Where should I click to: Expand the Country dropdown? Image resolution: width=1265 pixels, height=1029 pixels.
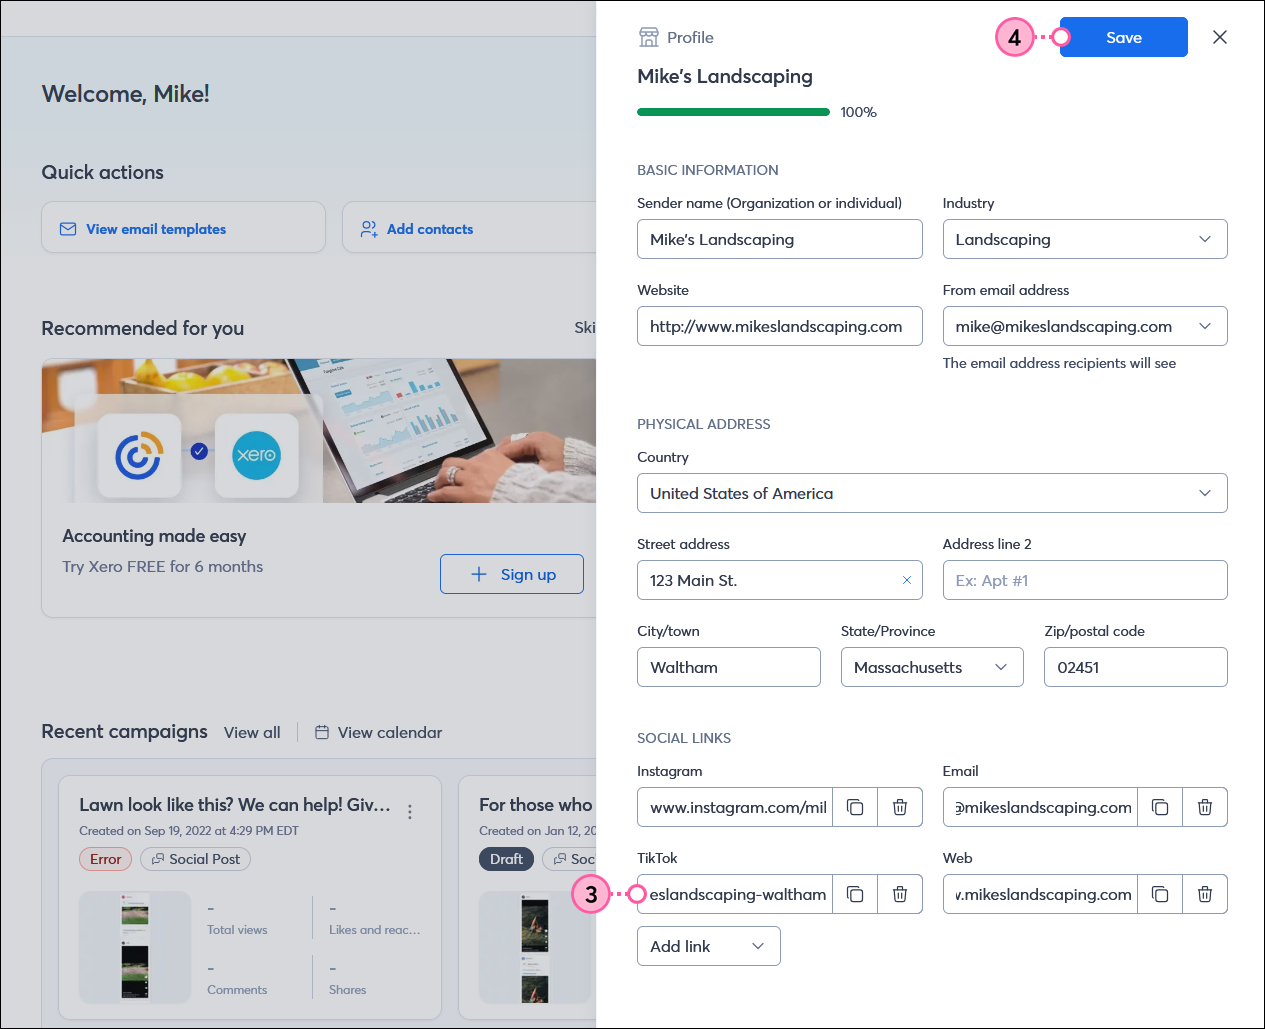pyautogui.click(x=932, y=493)
